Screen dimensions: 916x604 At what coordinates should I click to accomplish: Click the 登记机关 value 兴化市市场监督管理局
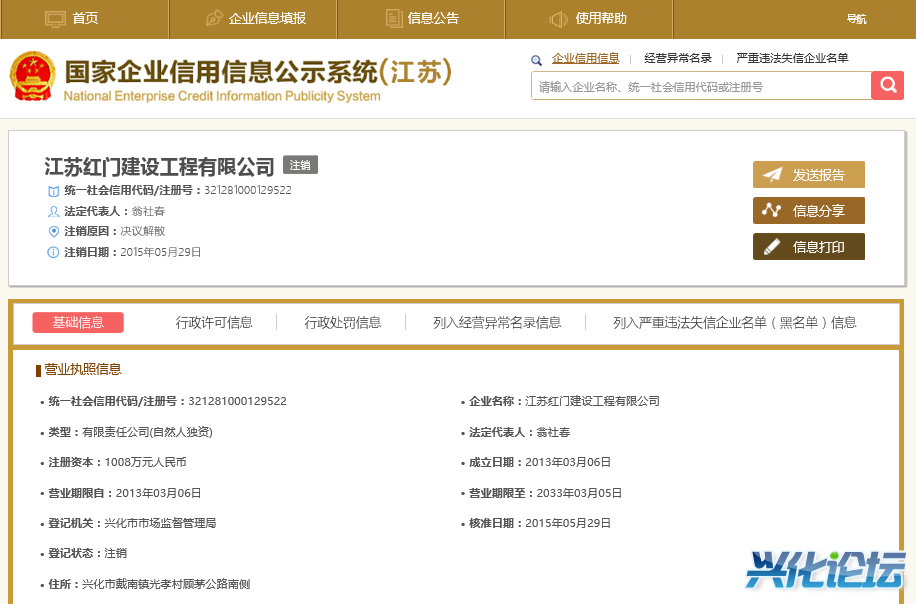click(x=160, y=523)
